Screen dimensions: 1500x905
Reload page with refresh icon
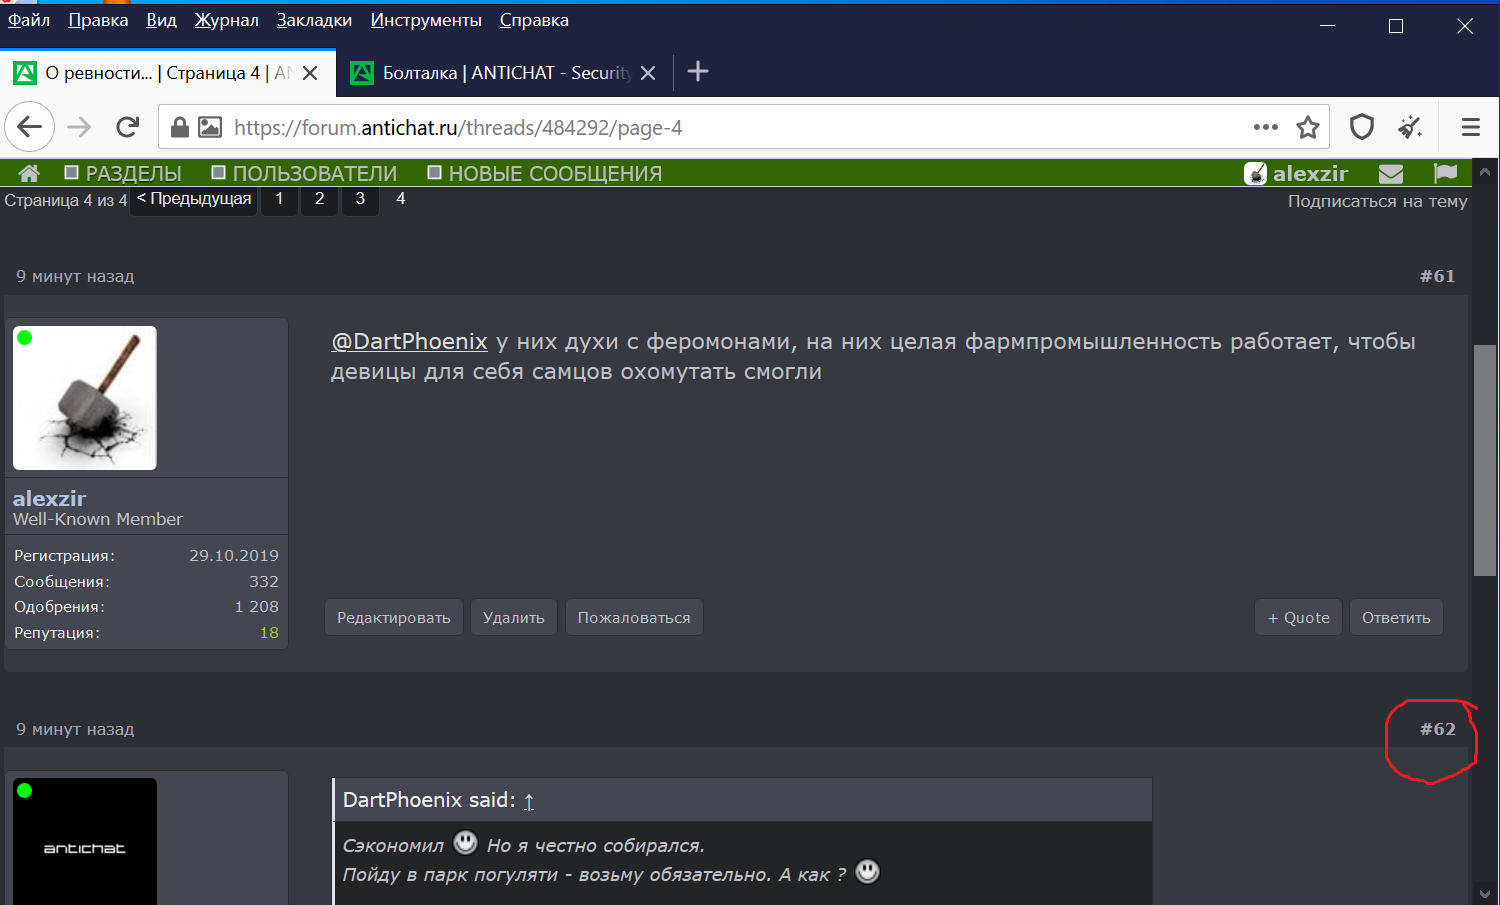[127, 127]
